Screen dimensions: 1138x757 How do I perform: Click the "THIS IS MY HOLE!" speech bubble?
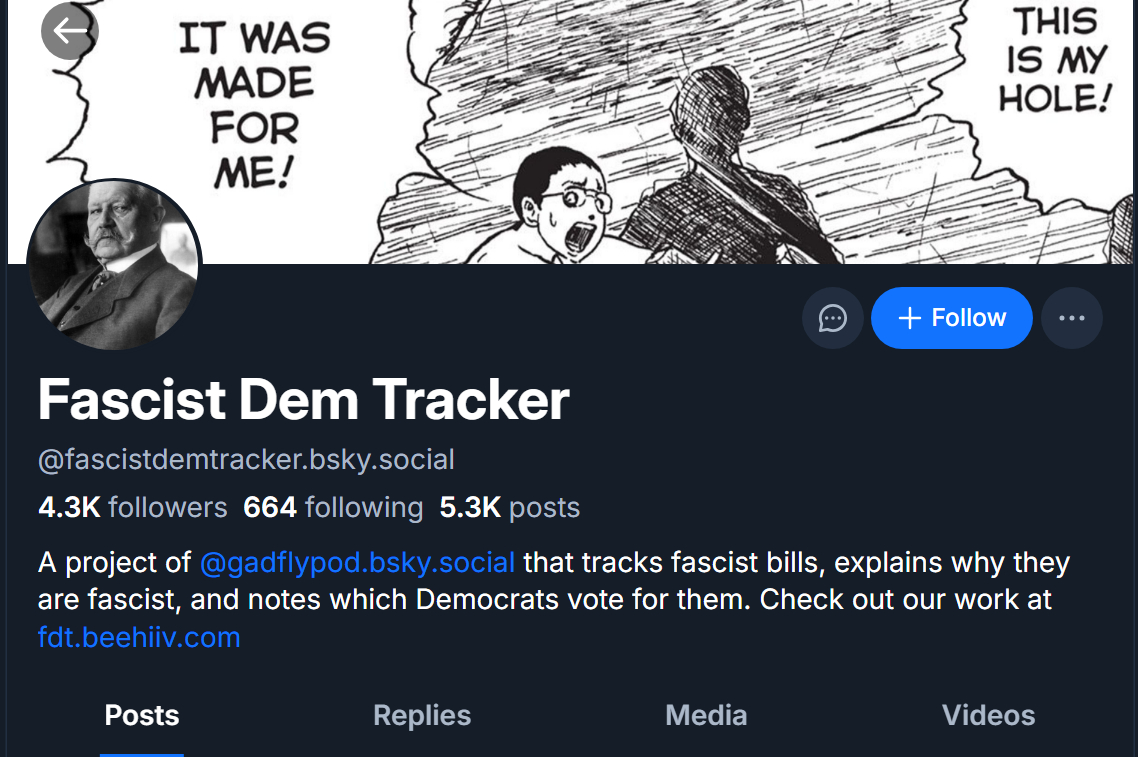click(1054, 60)
